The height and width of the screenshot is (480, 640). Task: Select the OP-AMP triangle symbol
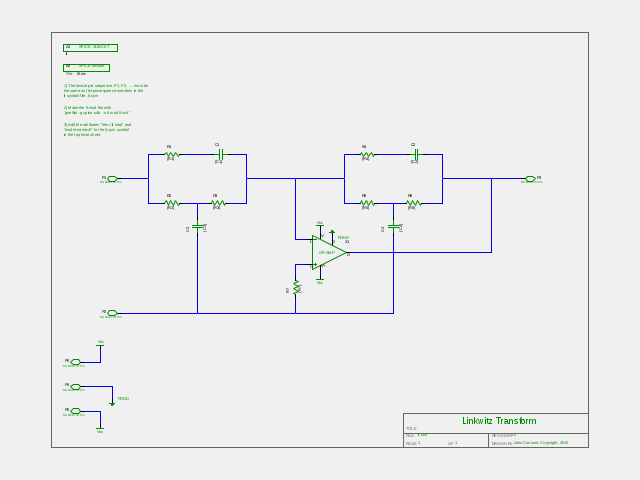pyautogui.click(x=329, y=253)
